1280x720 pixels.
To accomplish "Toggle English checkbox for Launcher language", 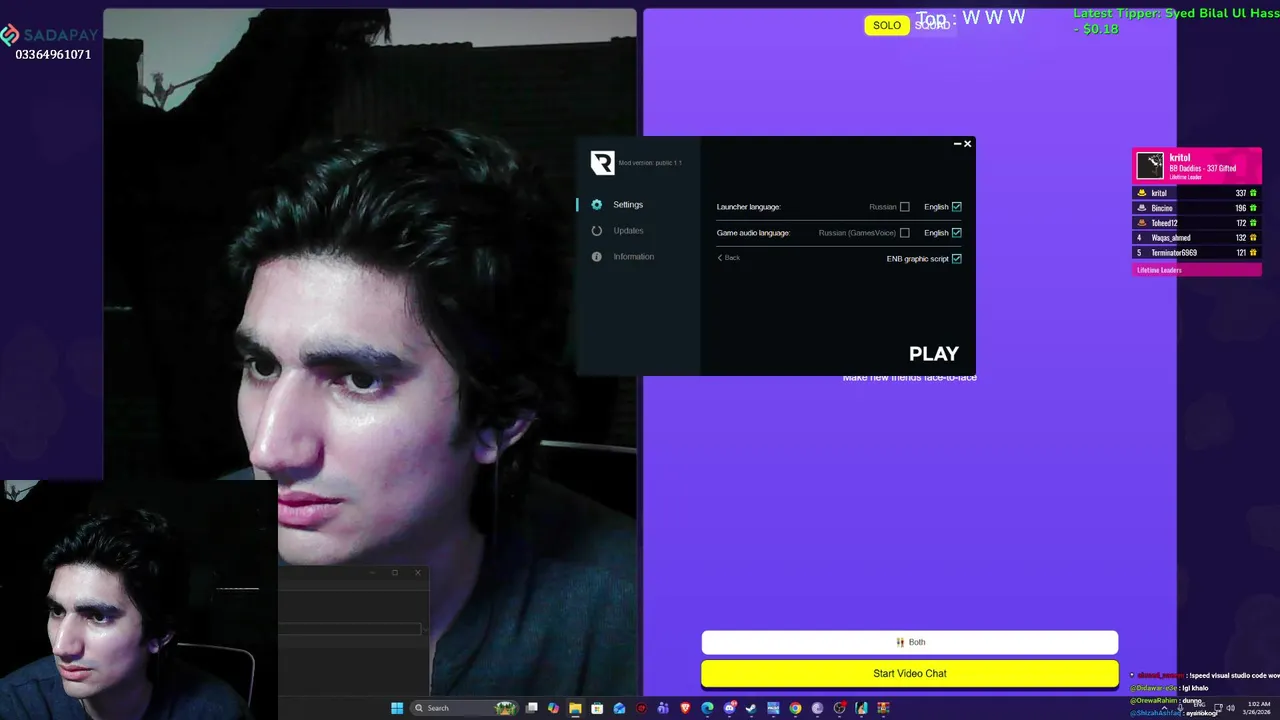I will tap(957, 207).
